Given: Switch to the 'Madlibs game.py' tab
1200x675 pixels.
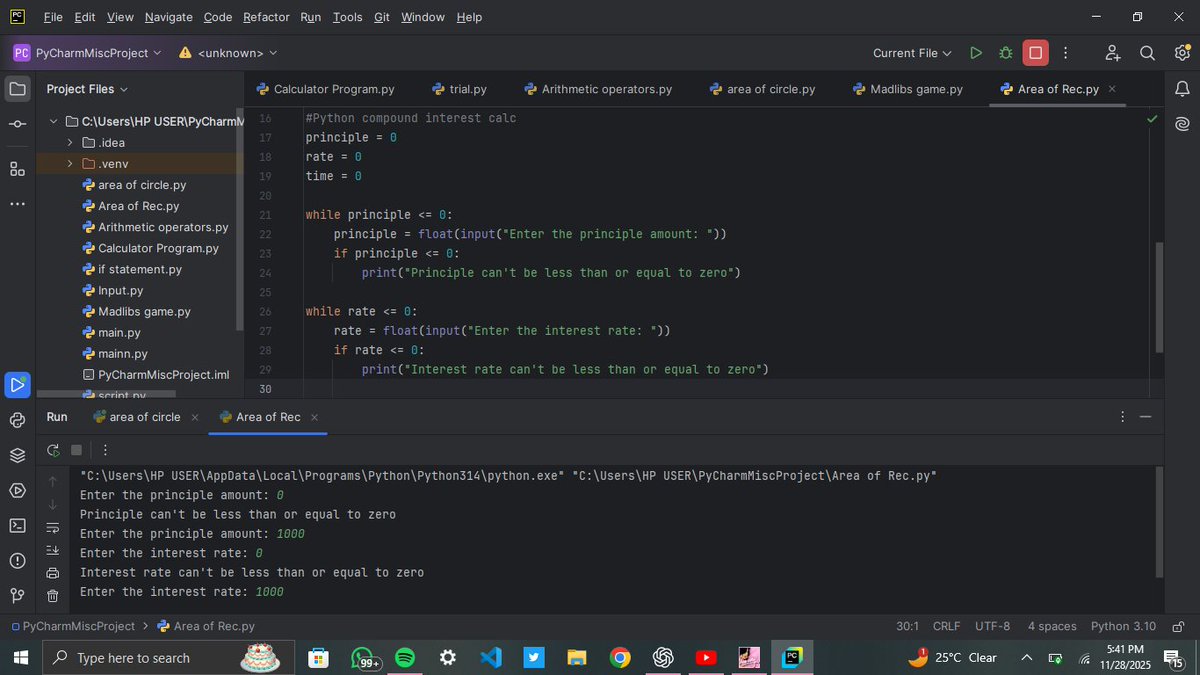Looking at the screenshot, I should (x=907, y=88).
